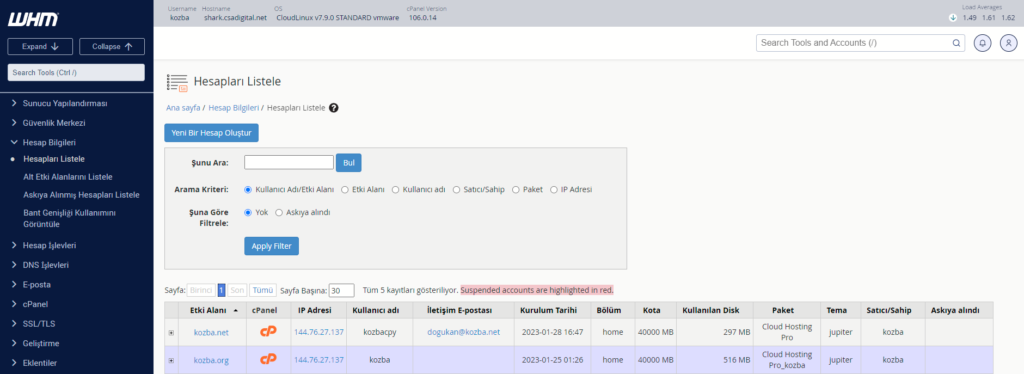Click the cPanel icon for kozba.org
This screenshot has width=1024, height=374.
tap(268, 360)
